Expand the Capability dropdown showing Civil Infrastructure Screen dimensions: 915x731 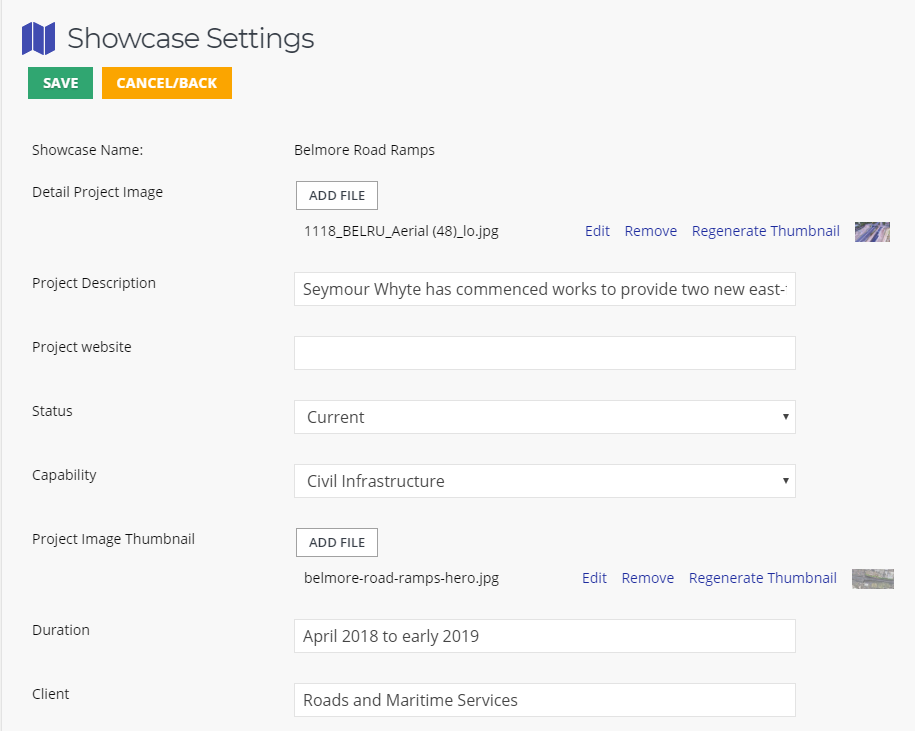point(544,481)
